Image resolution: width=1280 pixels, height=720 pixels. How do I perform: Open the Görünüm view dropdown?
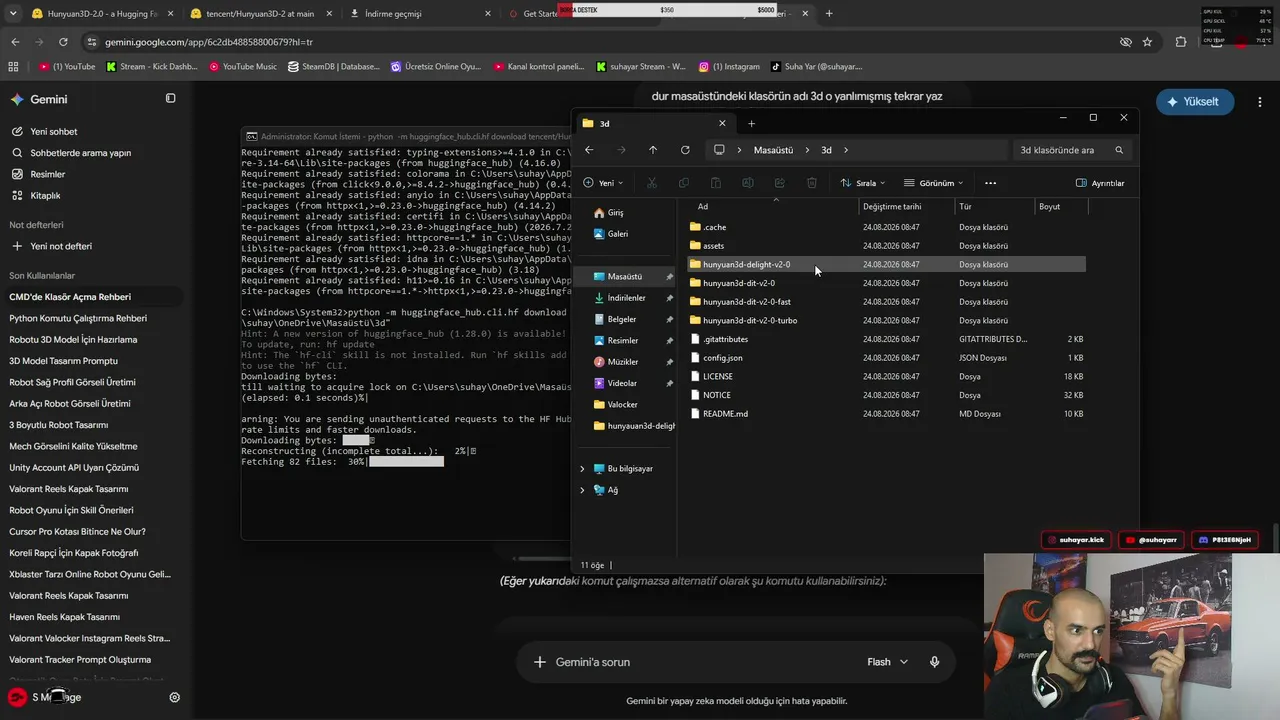tap(934, 183)
